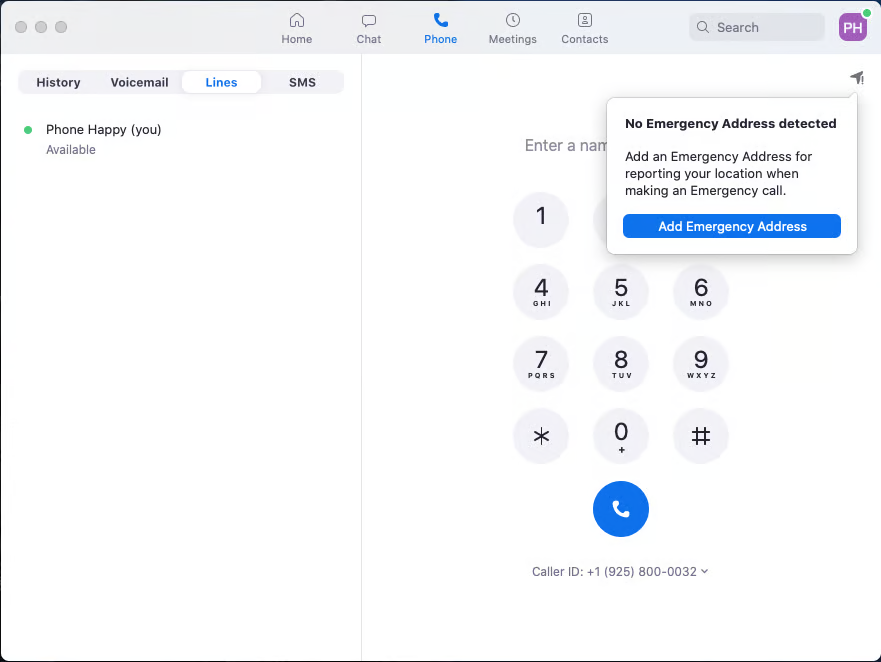Switch to the SMS tab
This screenshot has width=881, height=662.
click(302, 82)
